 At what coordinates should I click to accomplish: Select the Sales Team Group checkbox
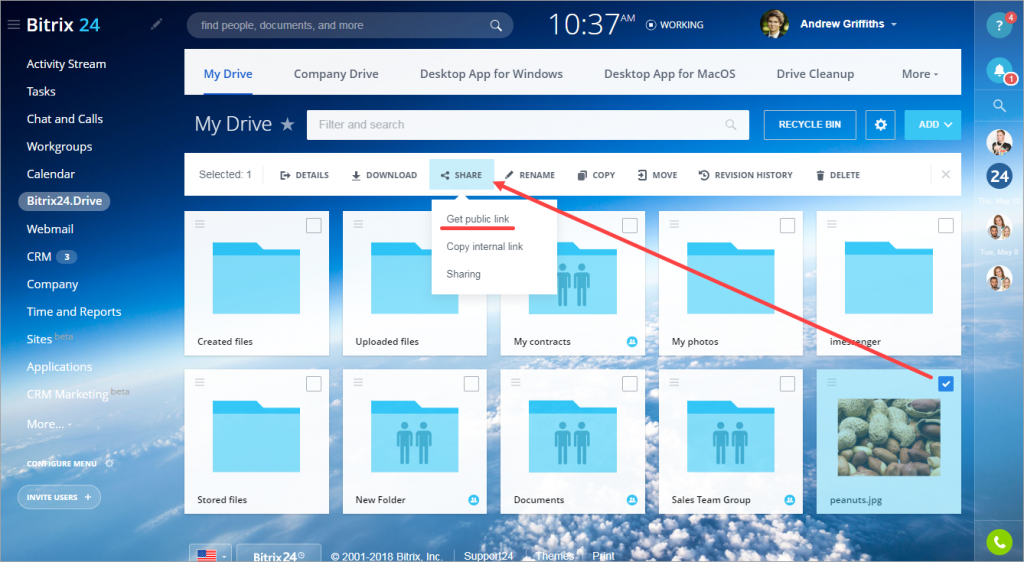coord(788,384)
